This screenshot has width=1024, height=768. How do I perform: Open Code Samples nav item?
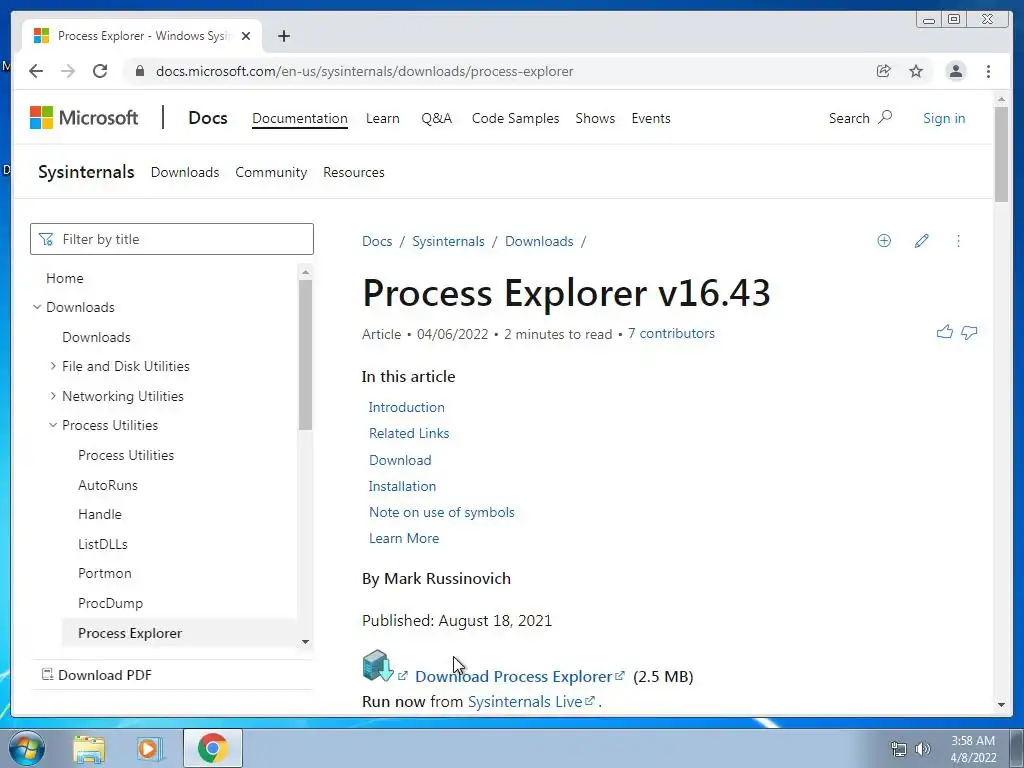click(515, 118)
